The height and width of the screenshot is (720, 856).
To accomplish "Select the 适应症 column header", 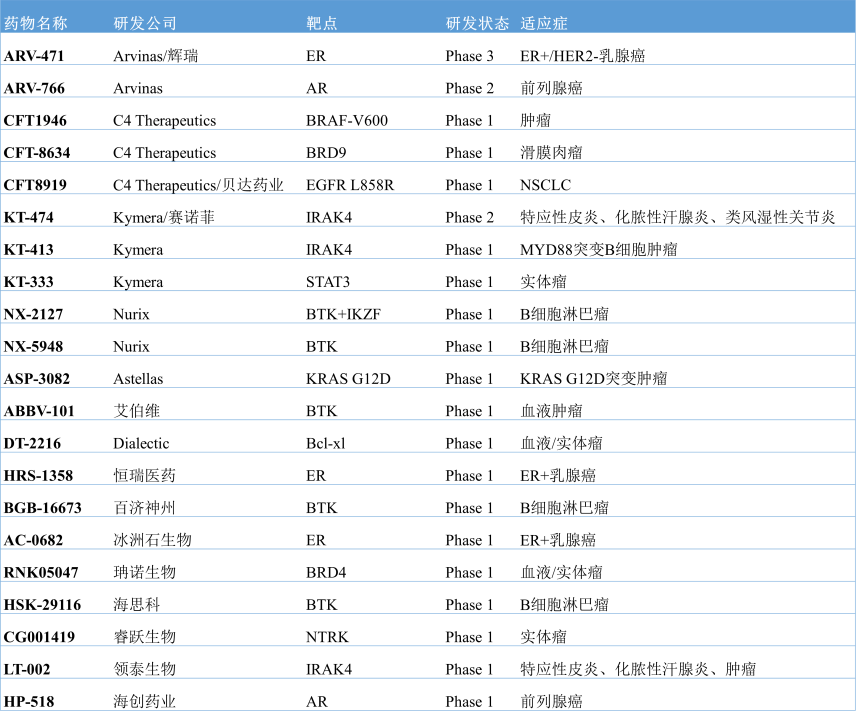I will 544,23.
